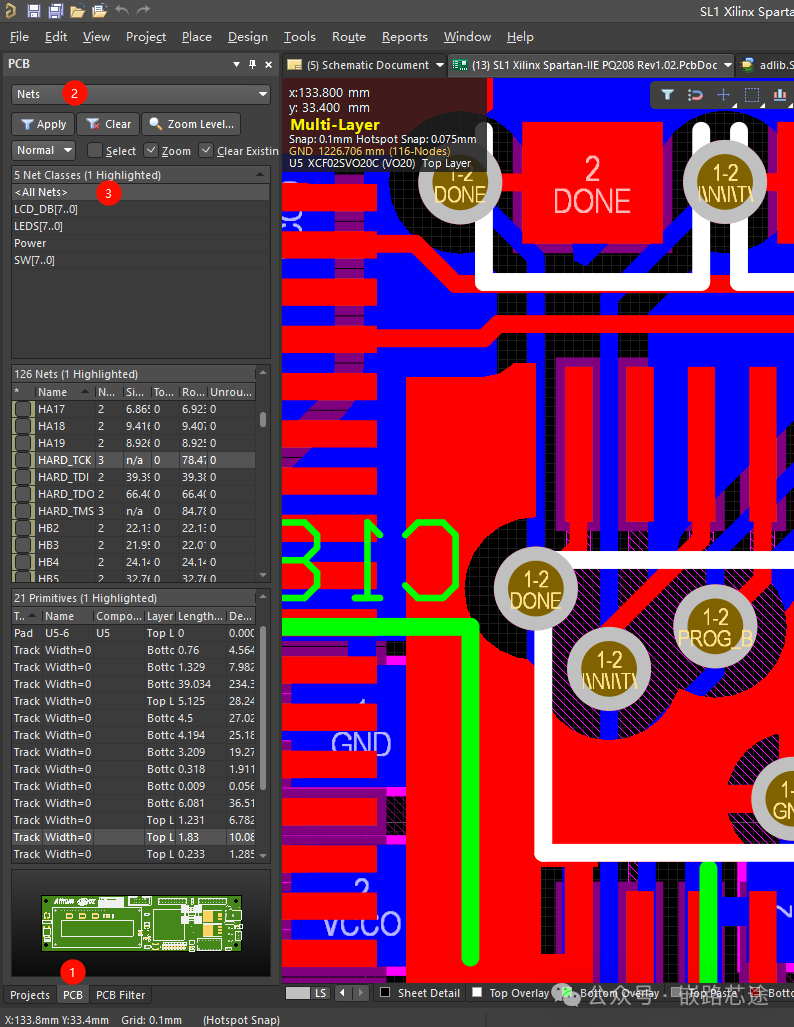Open the Reports menu
The height and width of the screenshot is (1027, 794).
(x=404, y=37)
